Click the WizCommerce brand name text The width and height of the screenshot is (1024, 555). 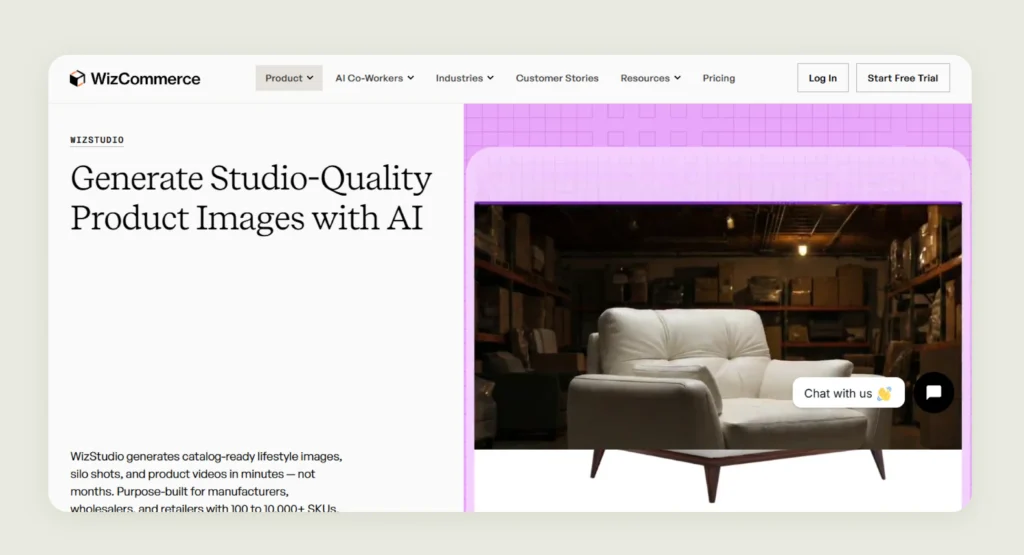tap(145, 78)
